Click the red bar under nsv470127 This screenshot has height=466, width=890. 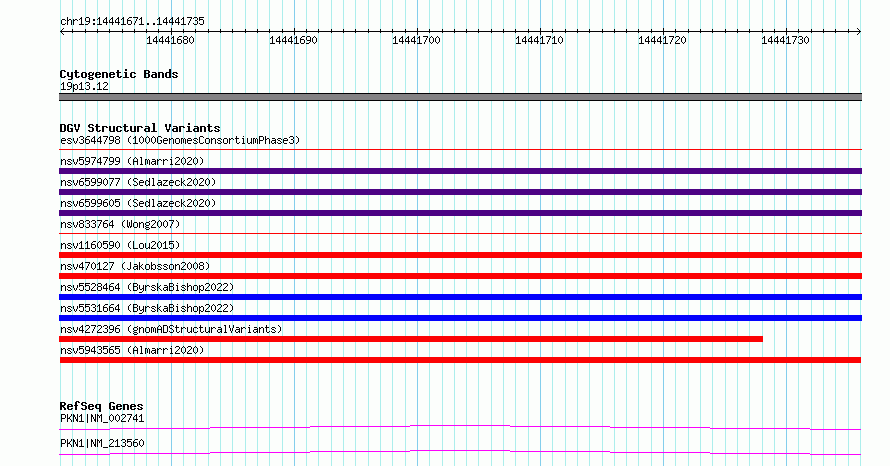[460, 276]
